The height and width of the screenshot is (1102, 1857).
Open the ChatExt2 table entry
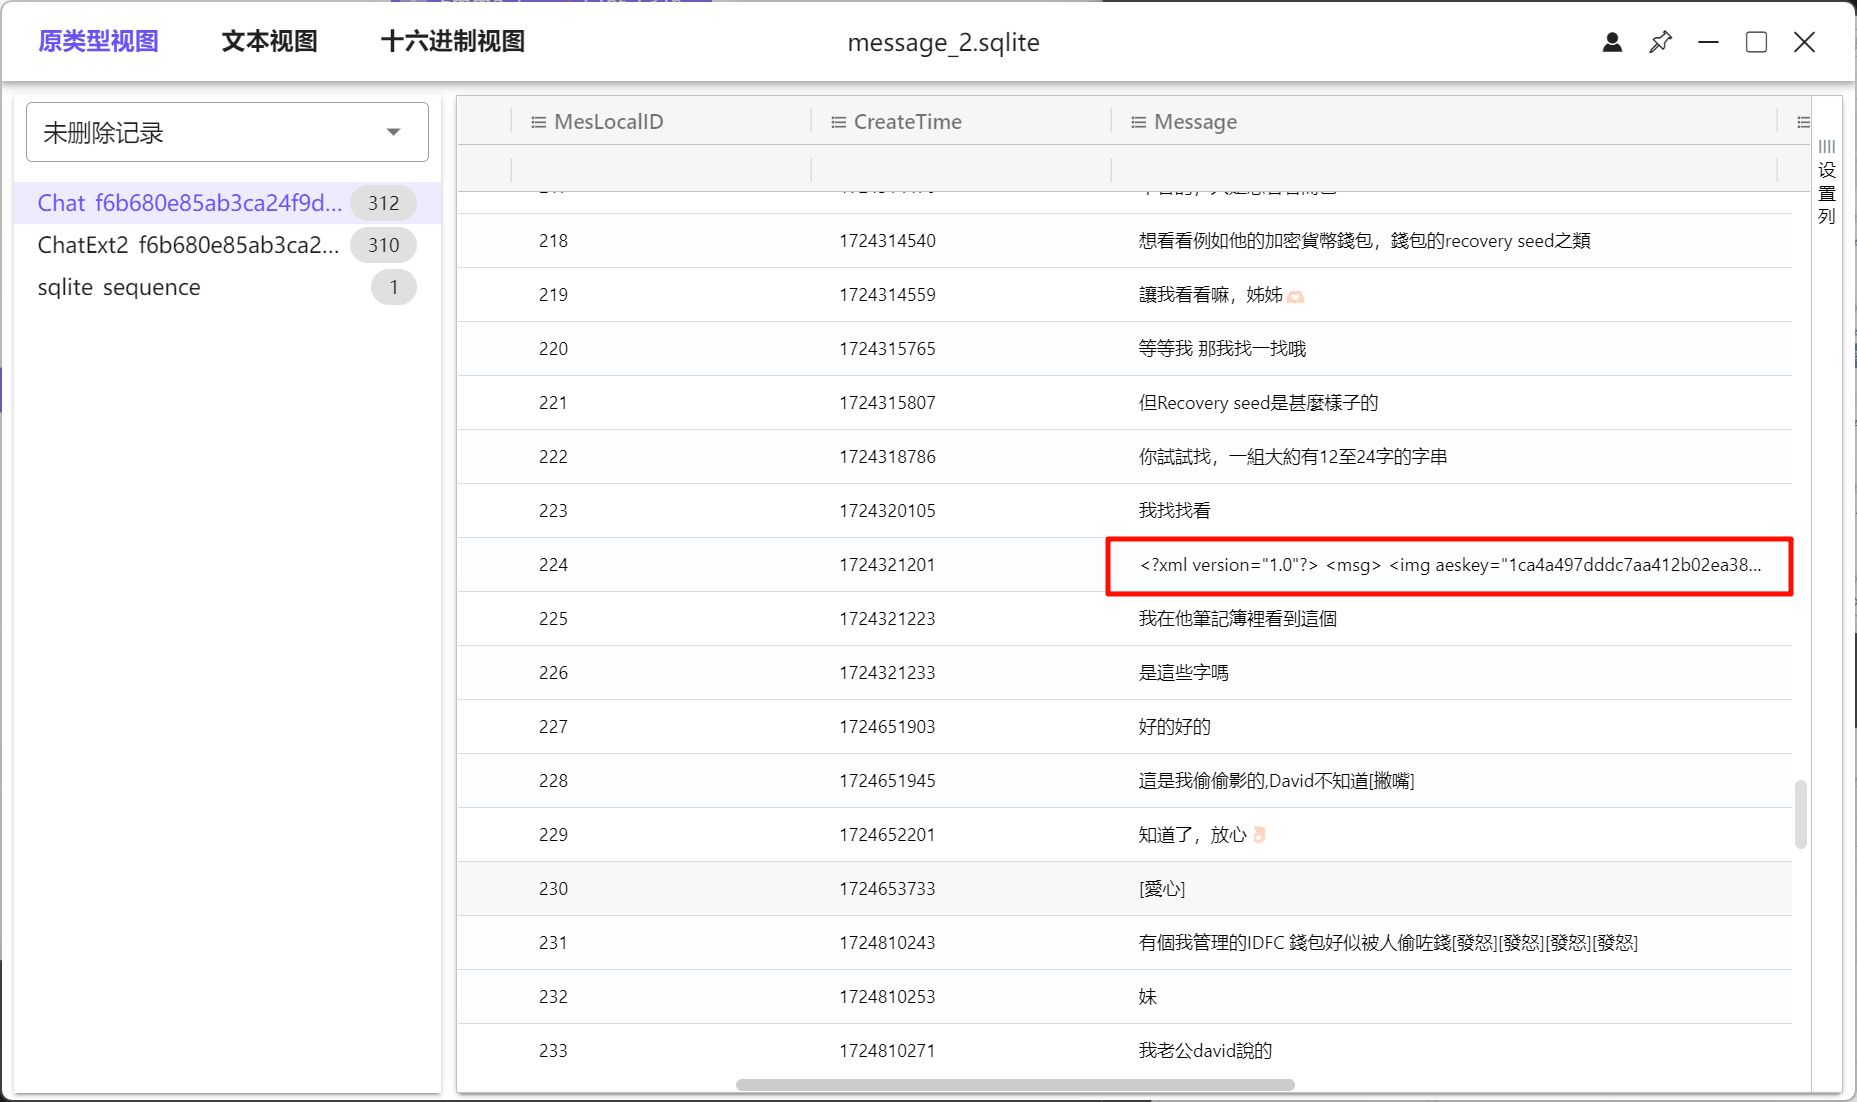click(x=188, y=245)
